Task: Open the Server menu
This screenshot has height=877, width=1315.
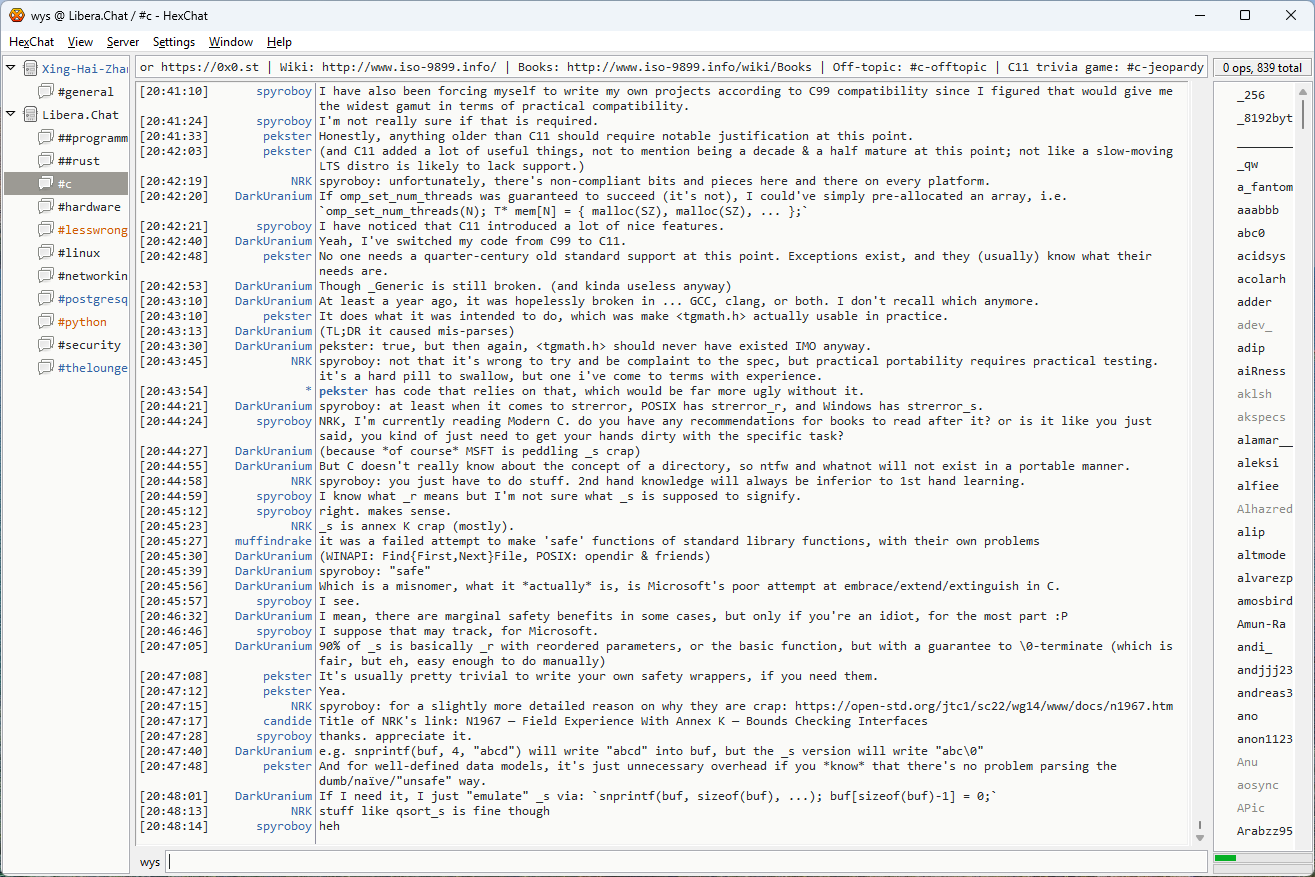Action: pos(123,42)
